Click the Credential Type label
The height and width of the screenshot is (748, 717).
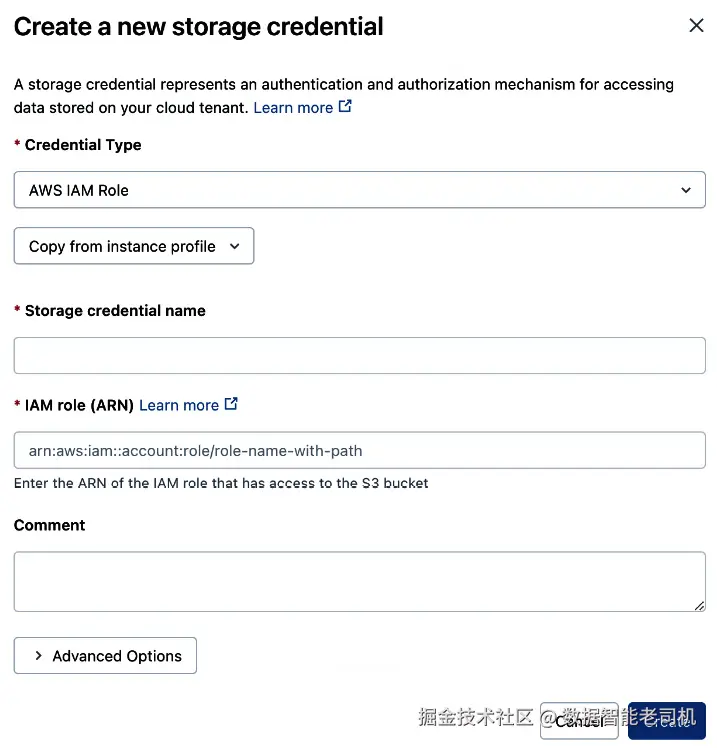pyautogui.click(x=83, y=145)
